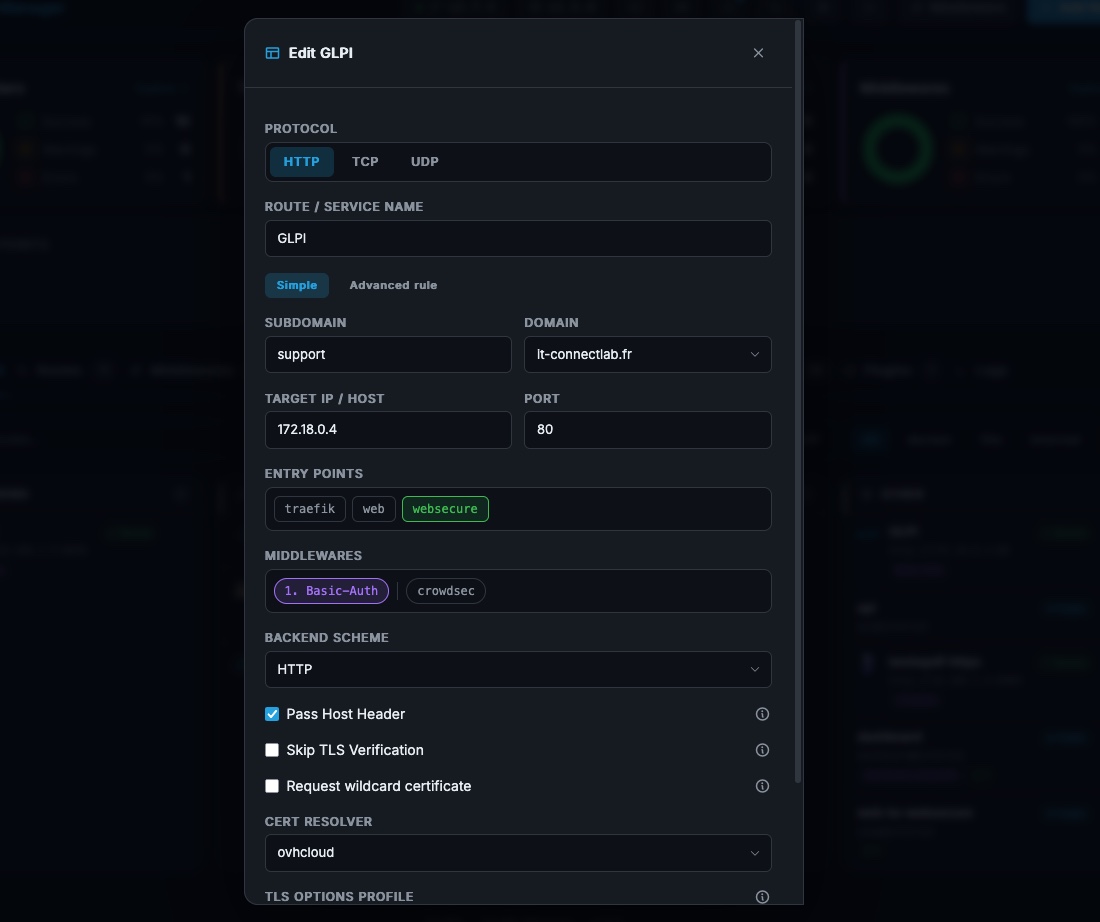This screenshot has width=1100, height=922.
Task: Open the Domain dropdown
Action: point(648,354)
